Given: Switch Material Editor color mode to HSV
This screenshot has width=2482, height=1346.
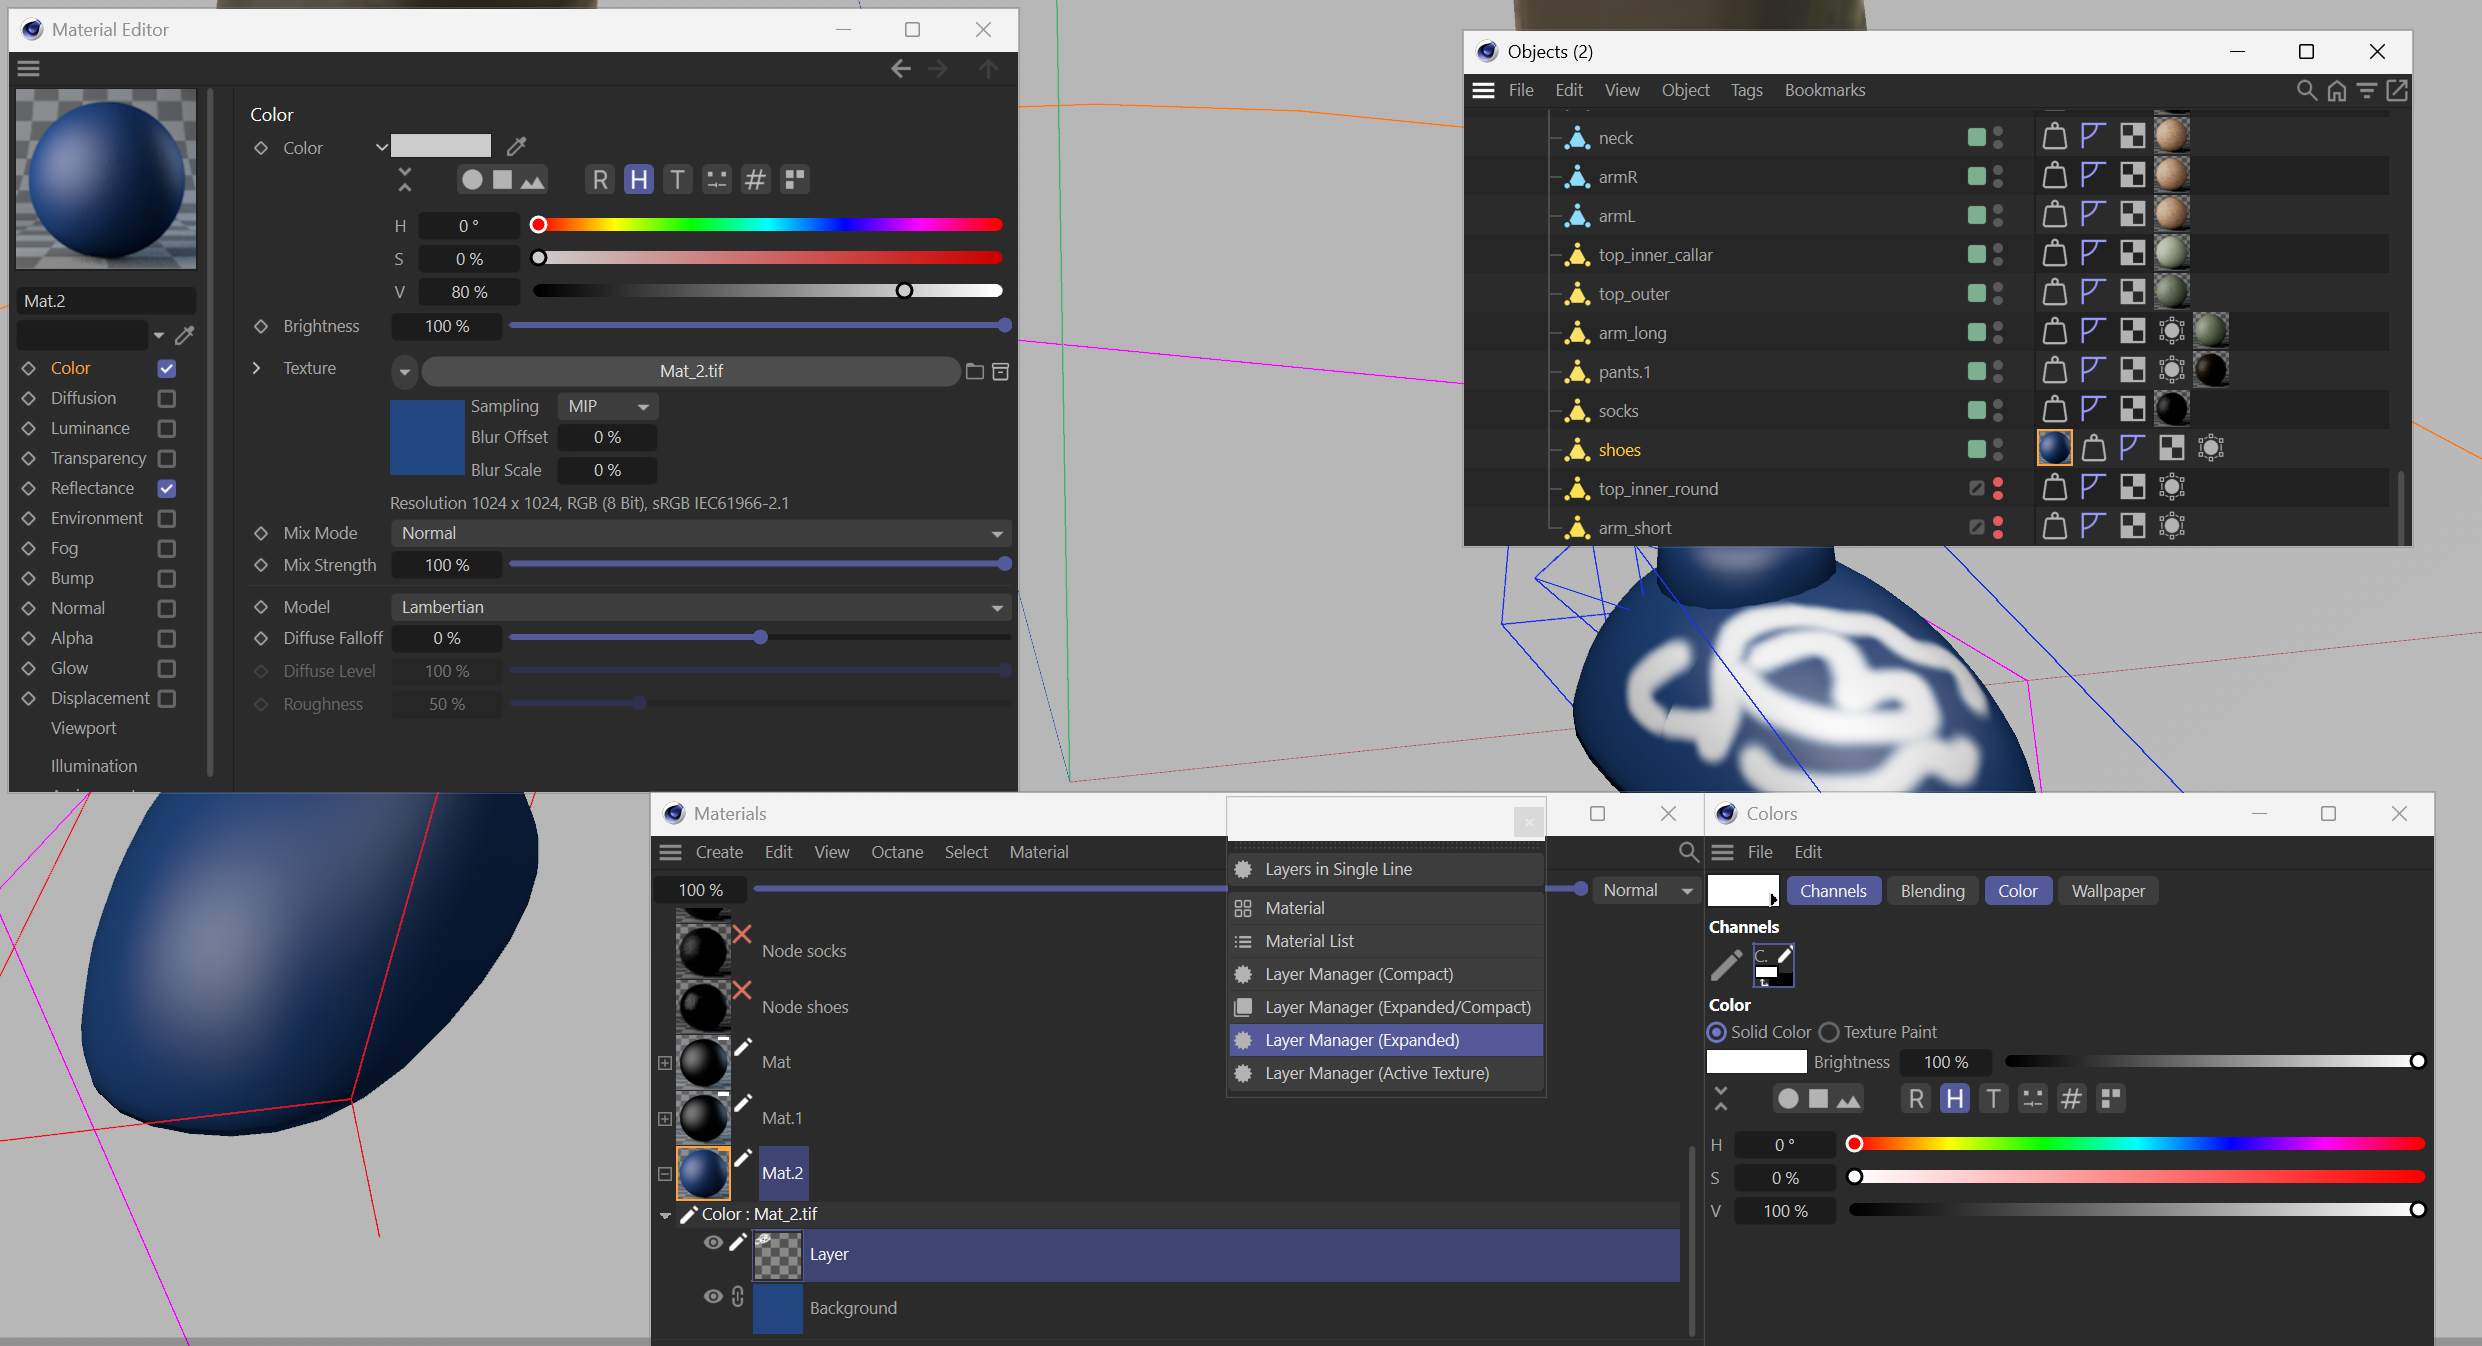Looking at the screenshot, I should click(638, 180).
